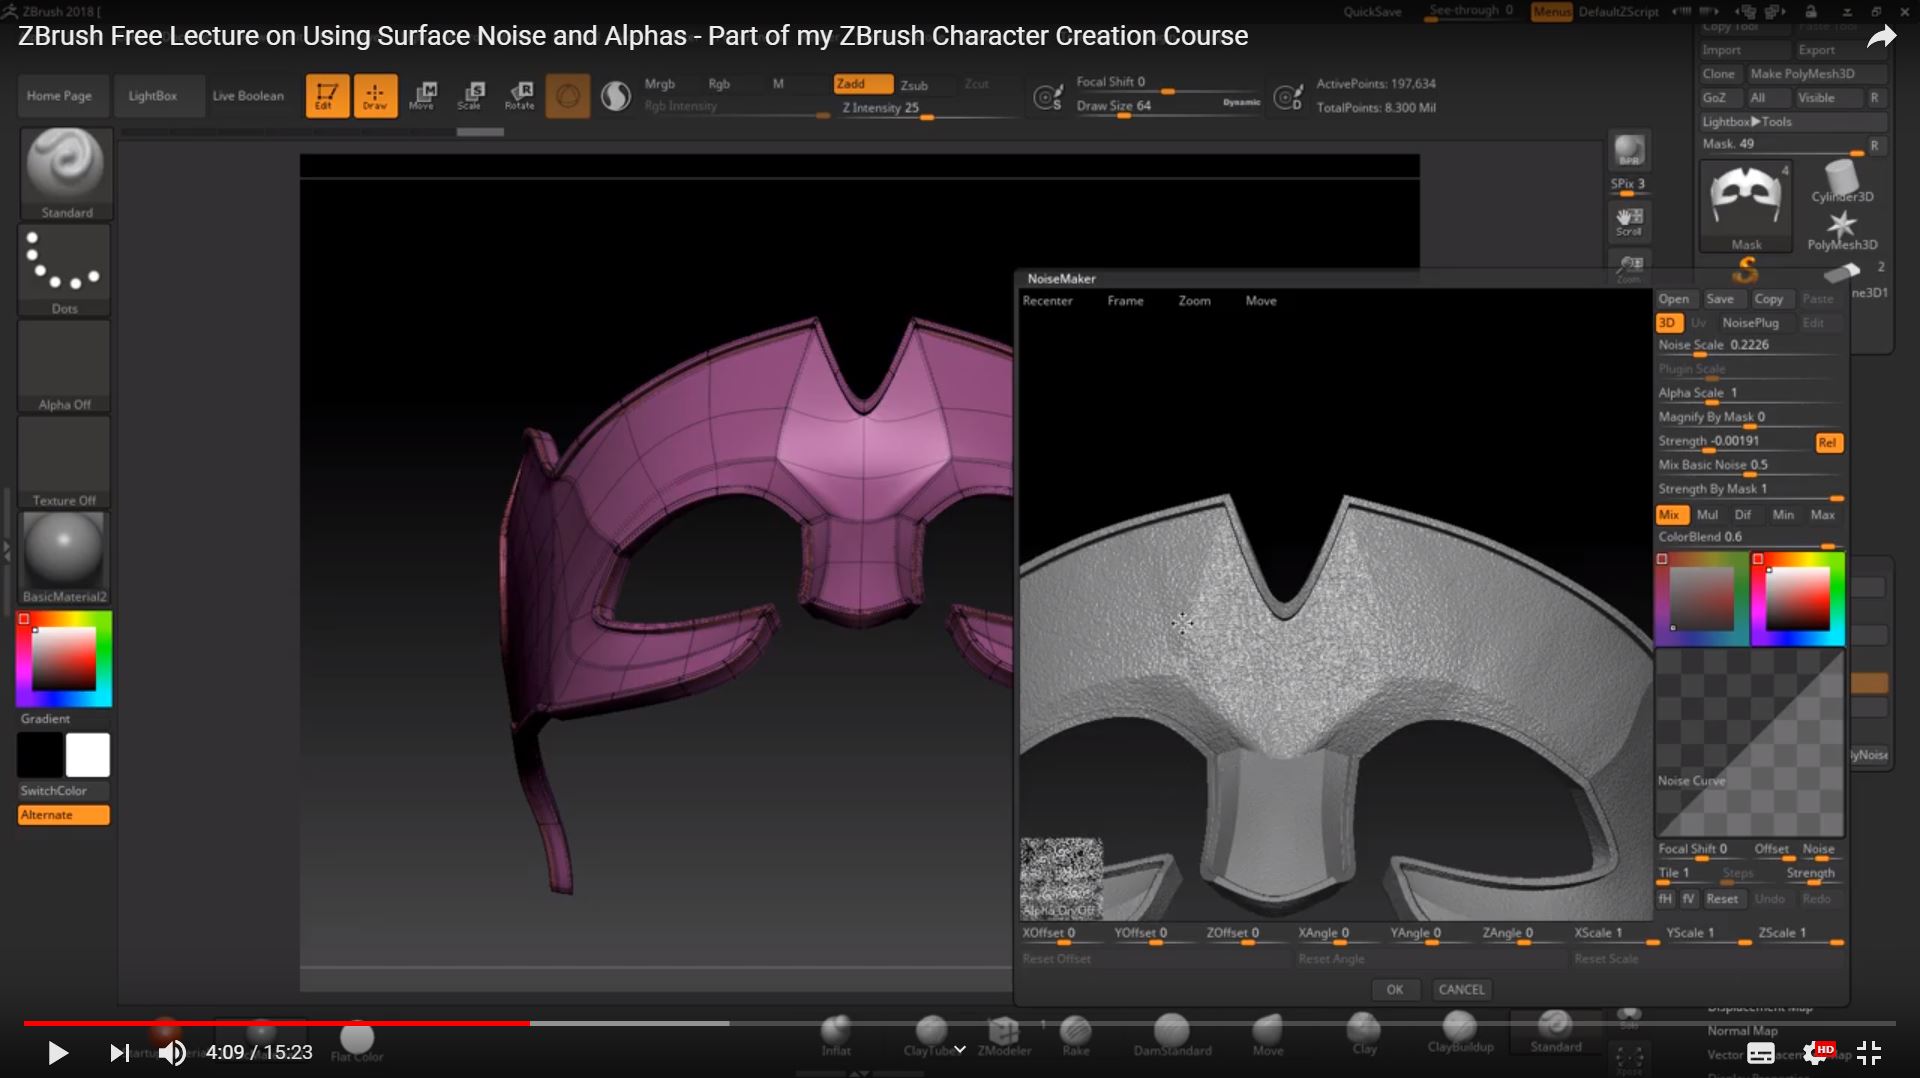Screen dimensions: 1920x1078
Task: Toggle Zsub mode
Action: point(914,85)
